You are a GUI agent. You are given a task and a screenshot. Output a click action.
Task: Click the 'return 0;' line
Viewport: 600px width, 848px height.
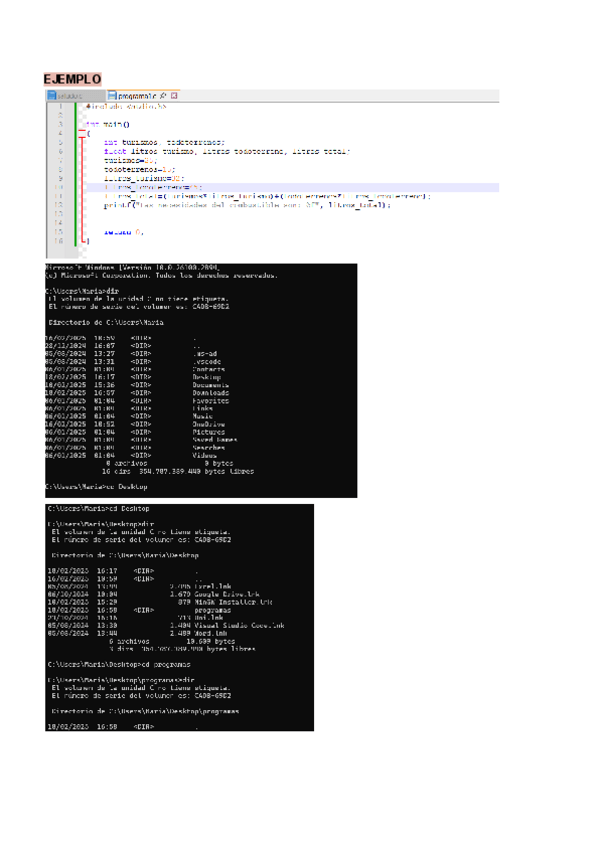click(x=123, y=232)
